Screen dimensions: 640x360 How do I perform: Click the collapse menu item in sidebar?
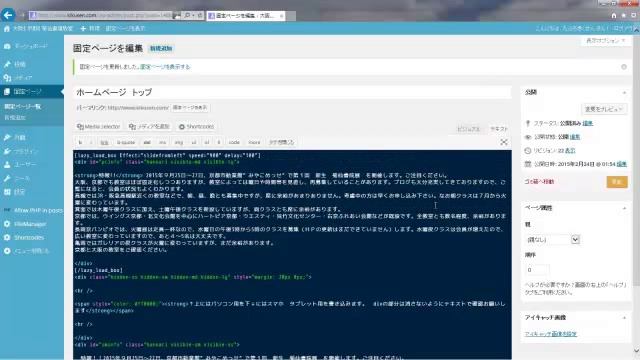coord(27,251)
